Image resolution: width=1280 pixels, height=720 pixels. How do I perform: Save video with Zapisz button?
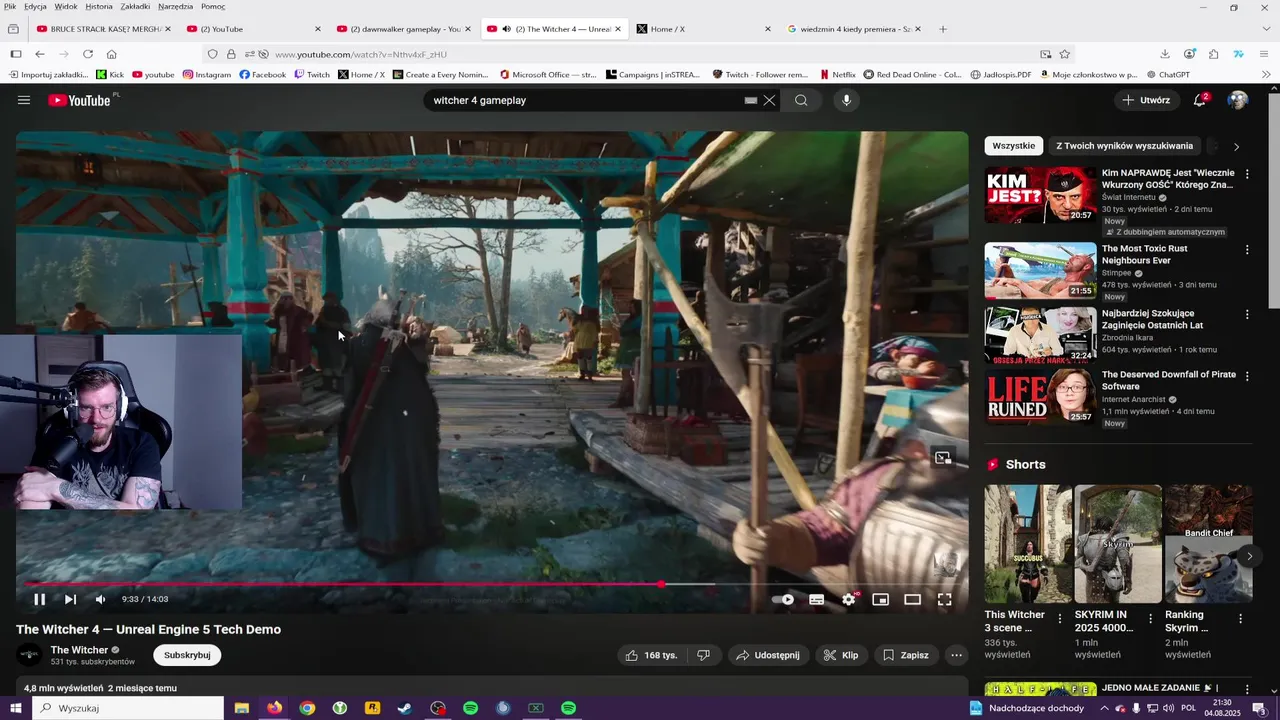(906, 655)
